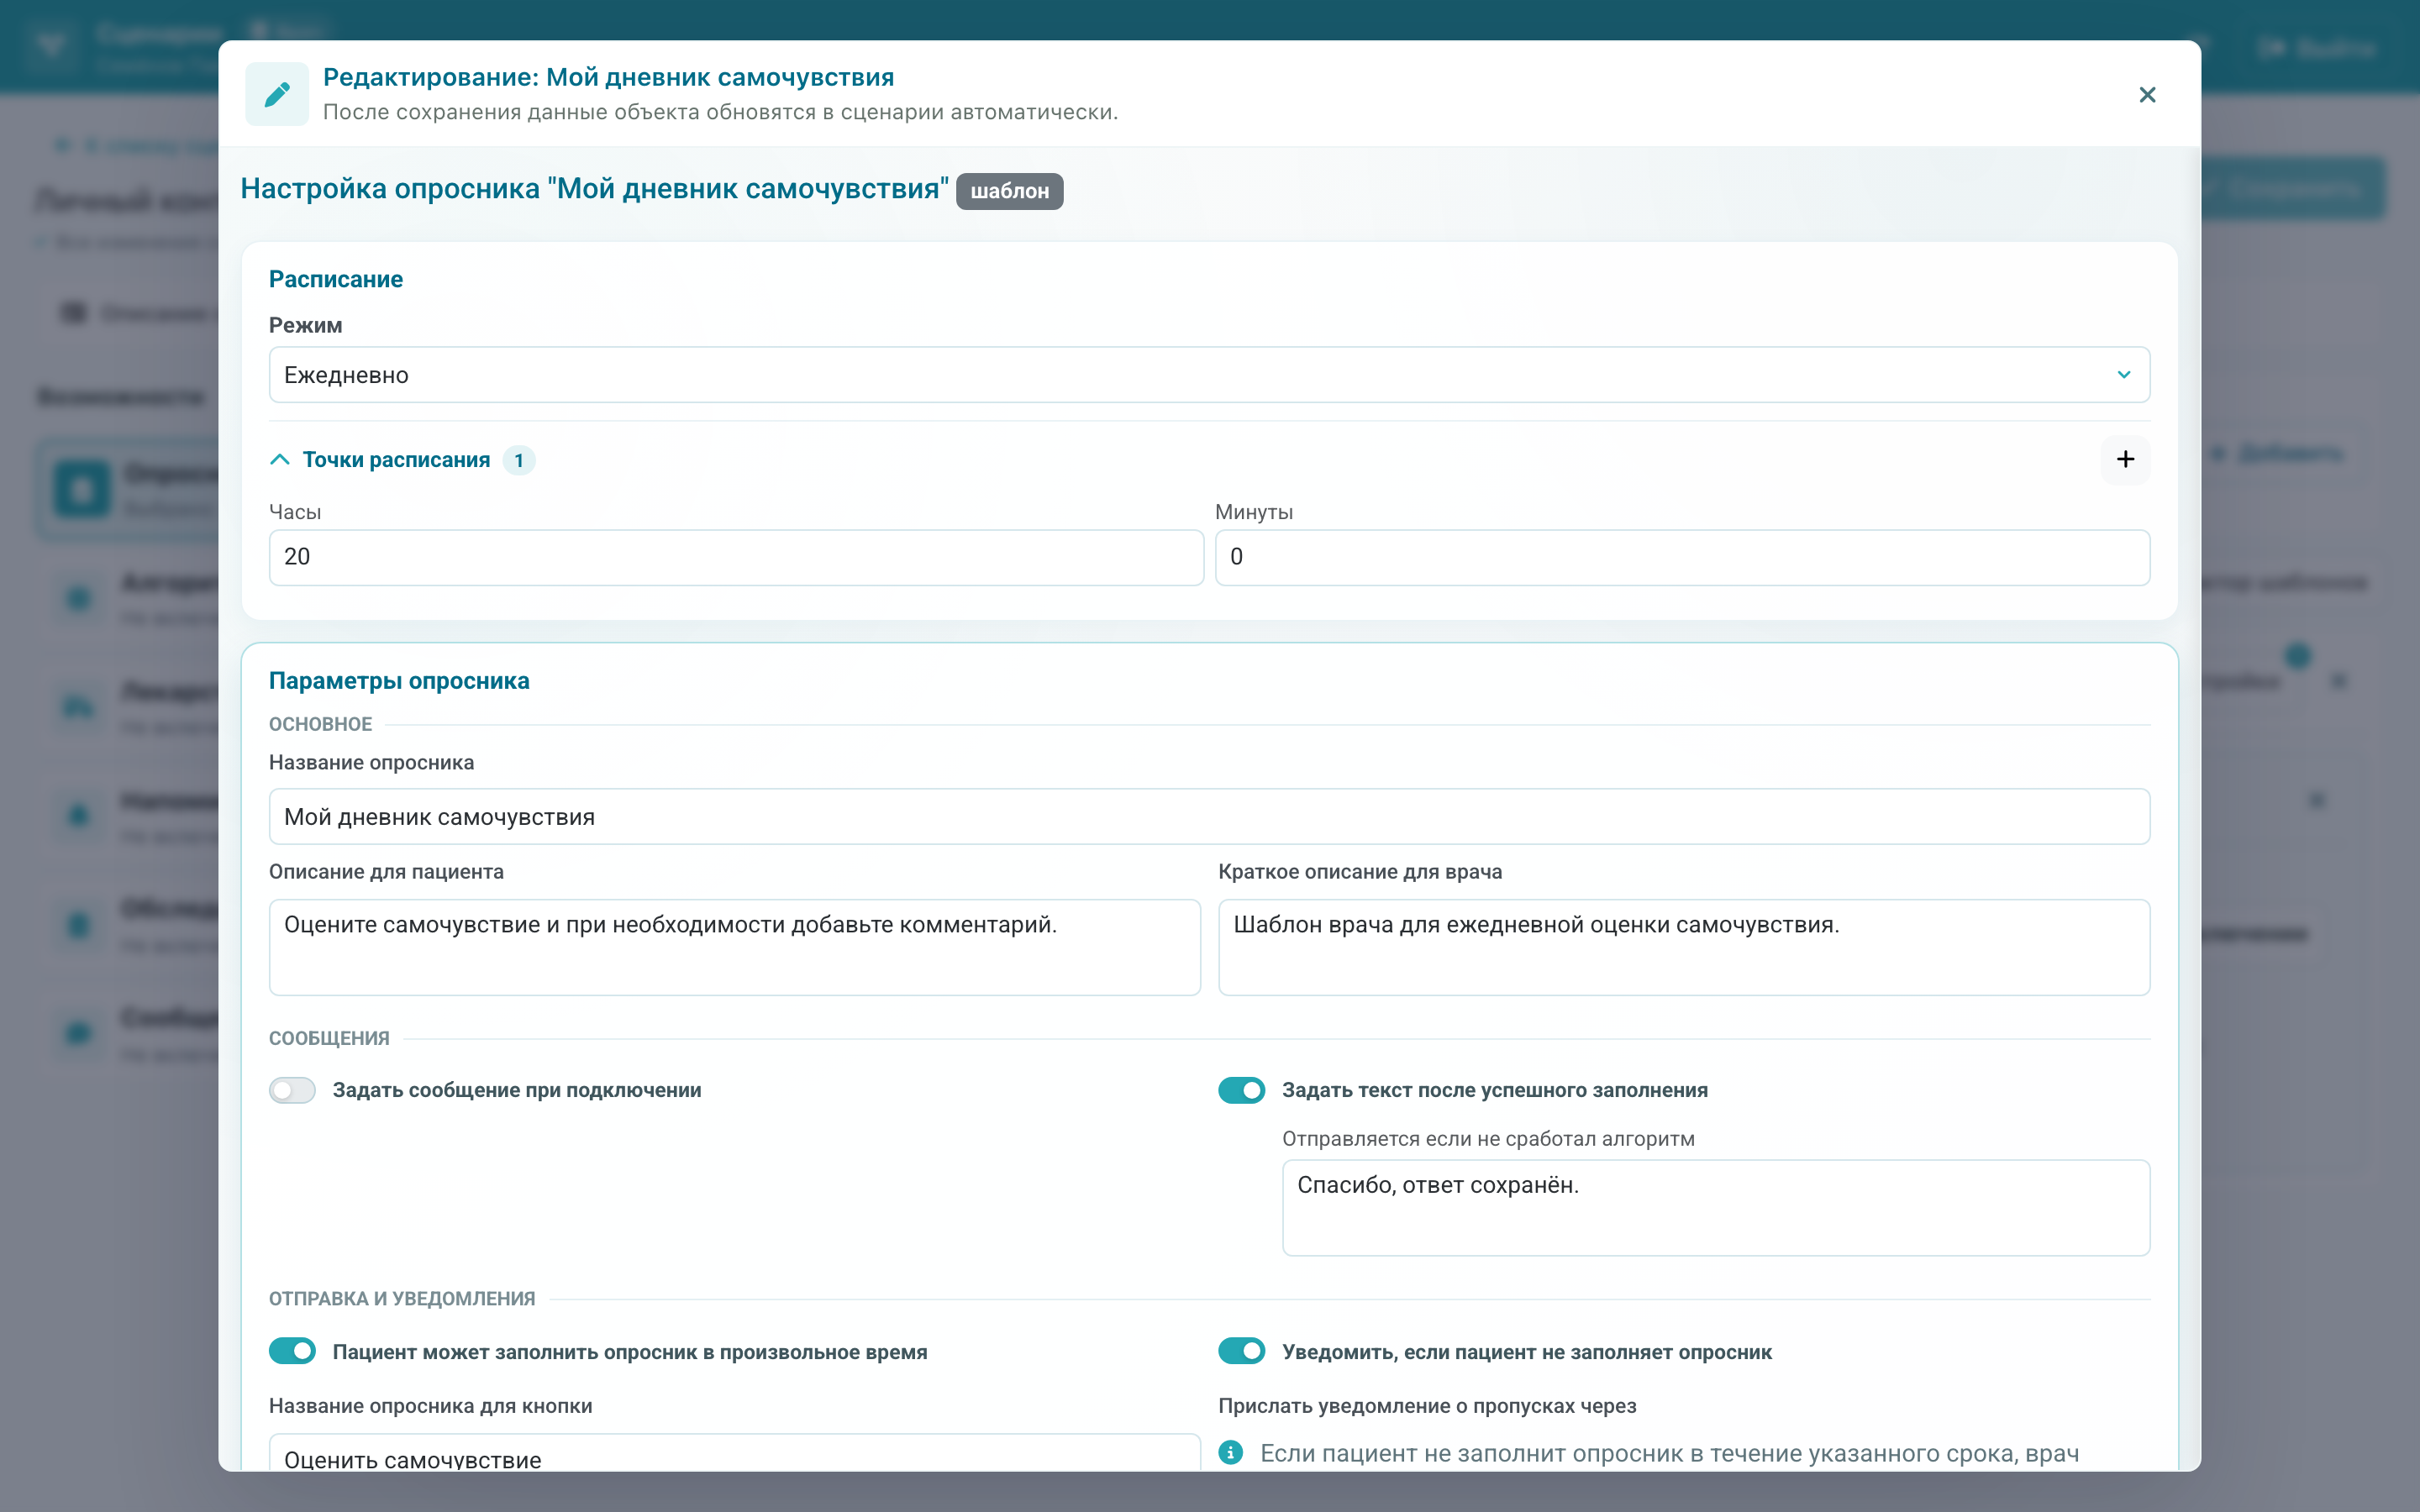Open the Режим dropdown showing Ежедневно

click(1209, 375)
